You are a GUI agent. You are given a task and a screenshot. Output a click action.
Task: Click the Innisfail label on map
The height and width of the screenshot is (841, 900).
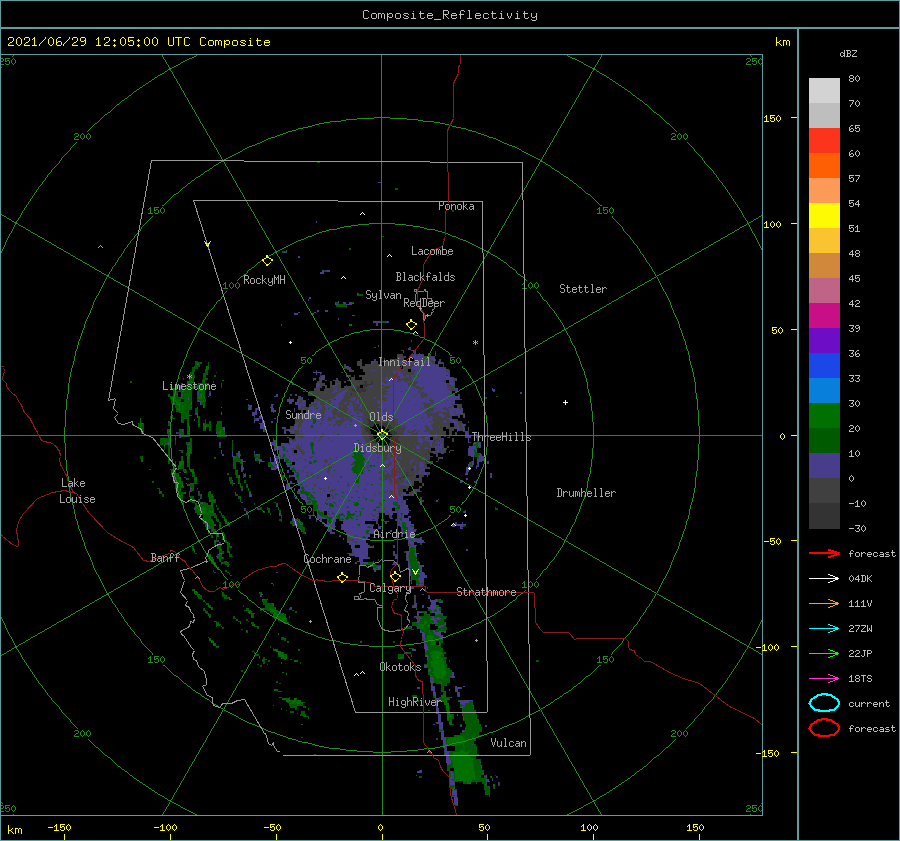point(404,362)
